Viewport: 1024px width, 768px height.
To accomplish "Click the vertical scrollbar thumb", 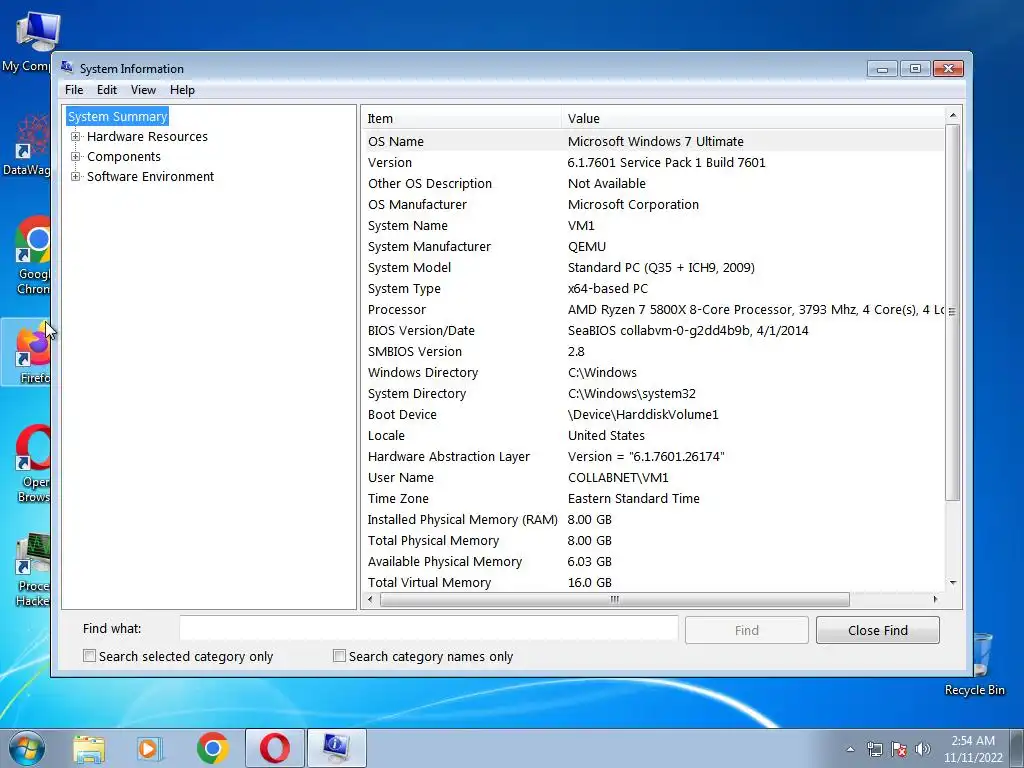I will [x=953, y=312].
